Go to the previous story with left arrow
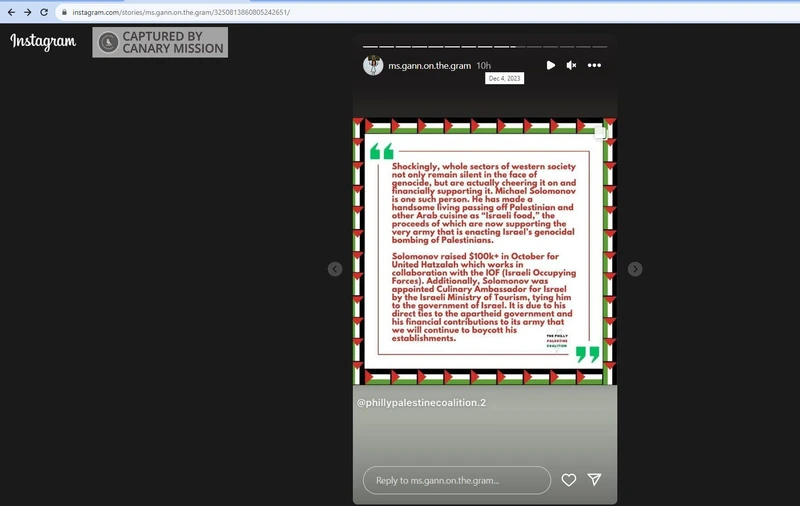Image resolution: width=800 pixels, height=506 pixels. [x=335, y=269]
